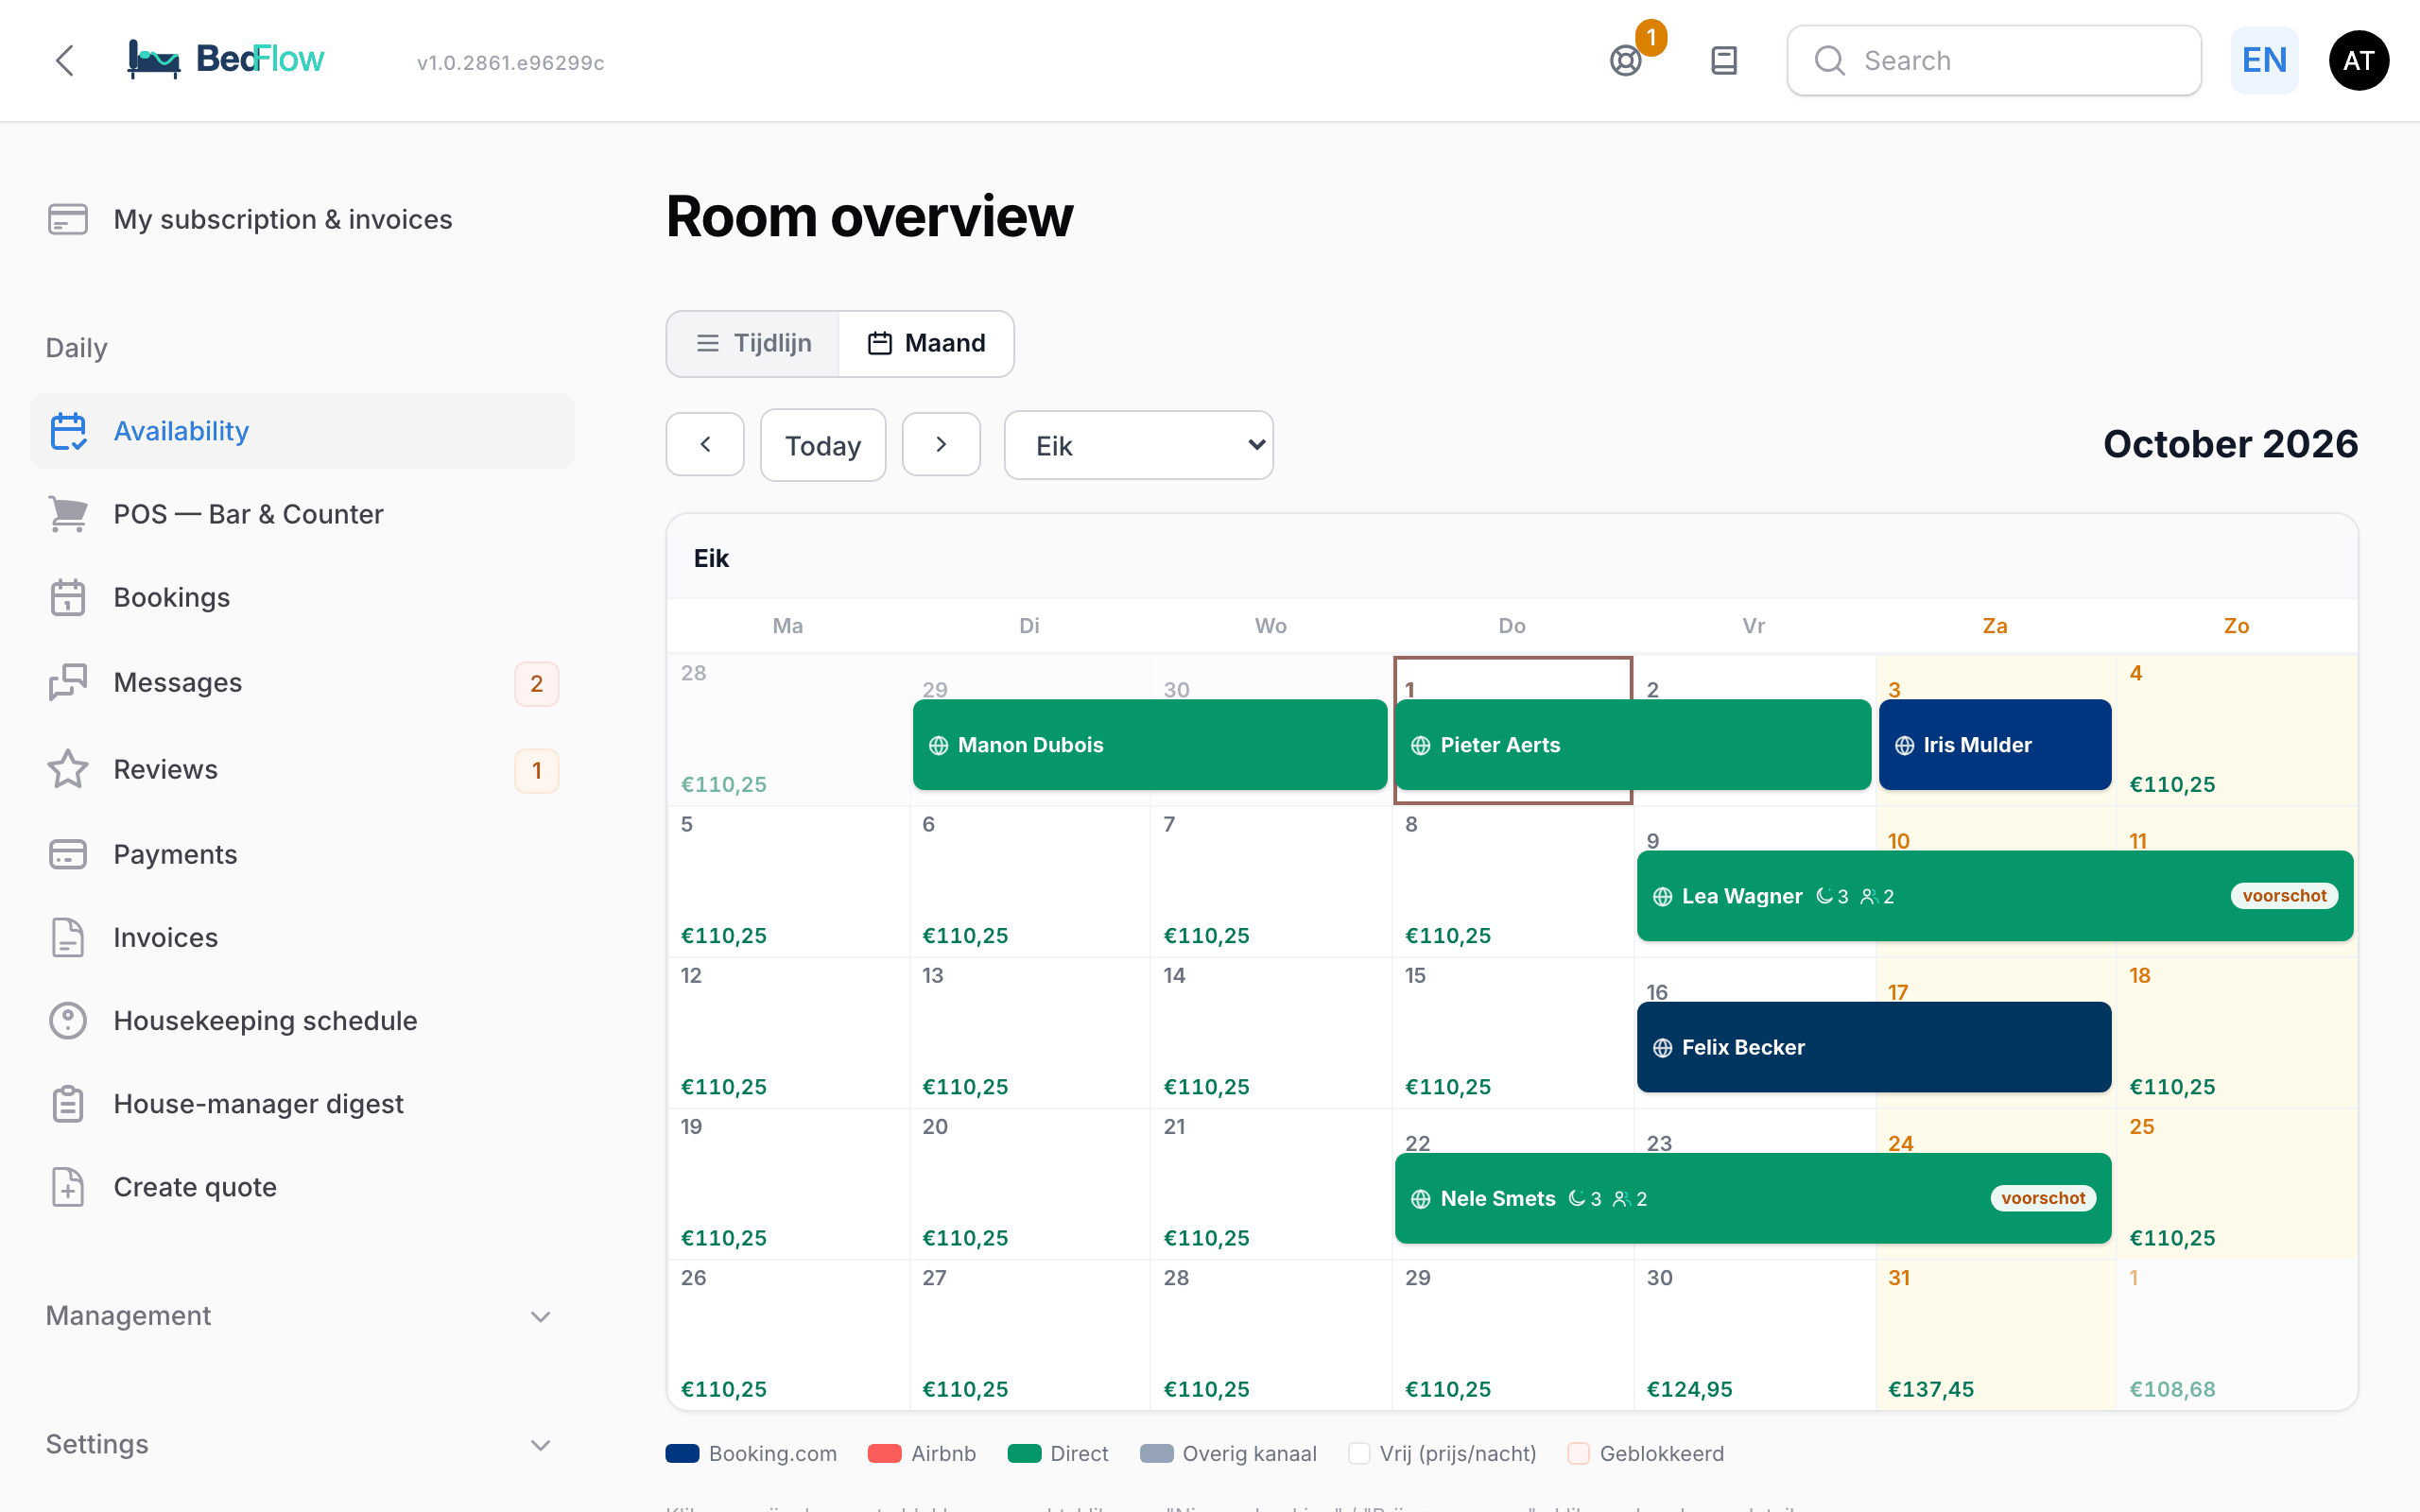Click the POS shopping cart icon
This screenshot has height=1512, width=2420.
click(68, 514)
